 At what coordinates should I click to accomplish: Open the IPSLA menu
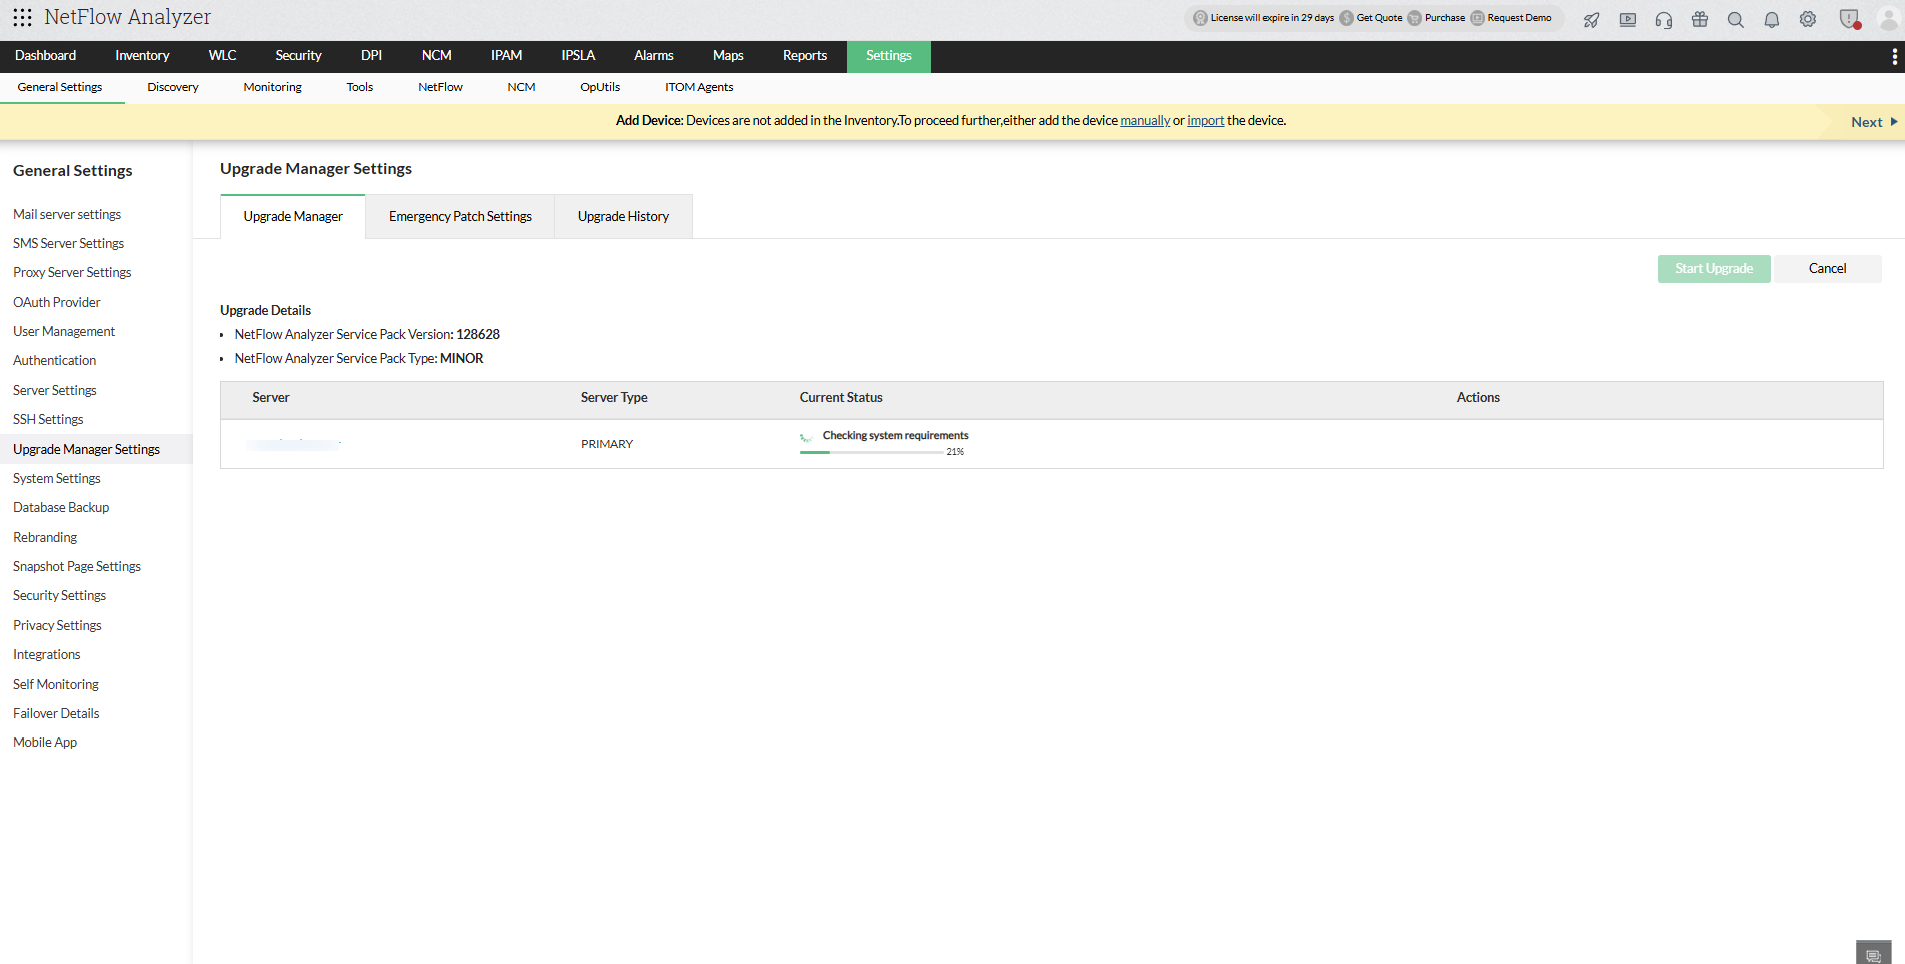click(578, 56)
